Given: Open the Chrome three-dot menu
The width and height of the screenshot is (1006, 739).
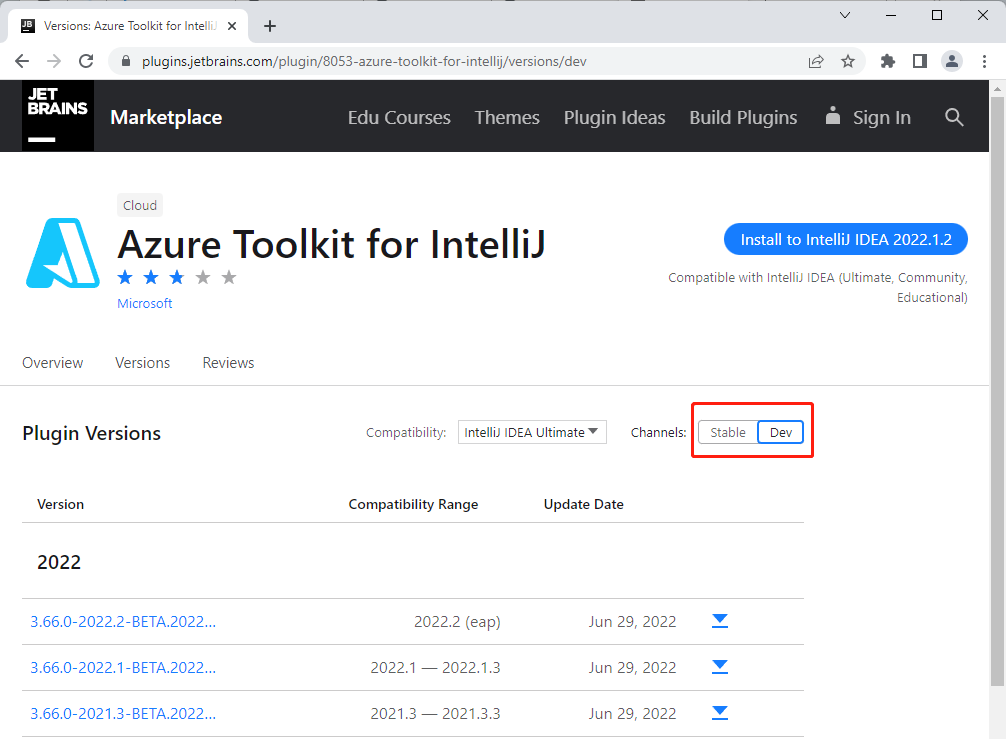Looking at the screenshot, I should (x=984, y=61).
